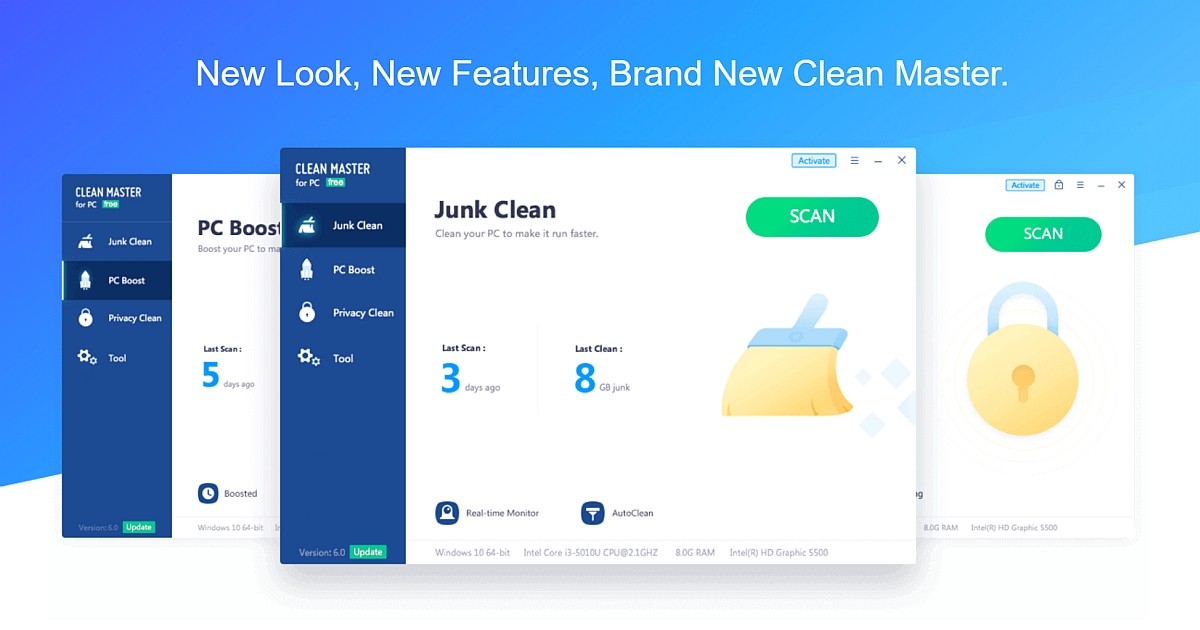Click the SCAN button in the right window

(x=1043, y=234)
